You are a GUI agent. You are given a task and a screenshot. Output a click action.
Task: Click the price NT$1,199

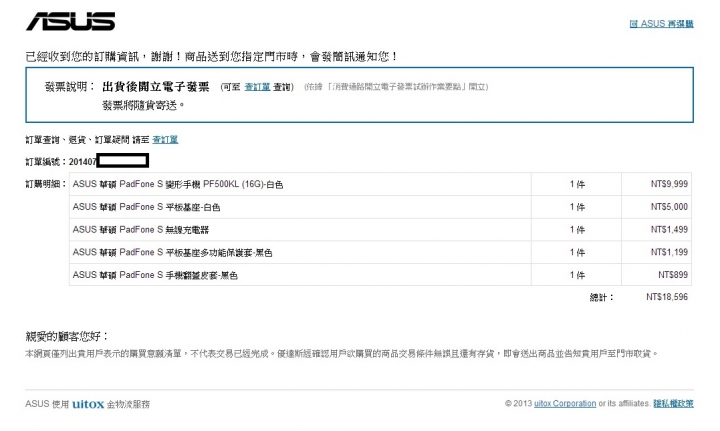[x=669, y=252]
